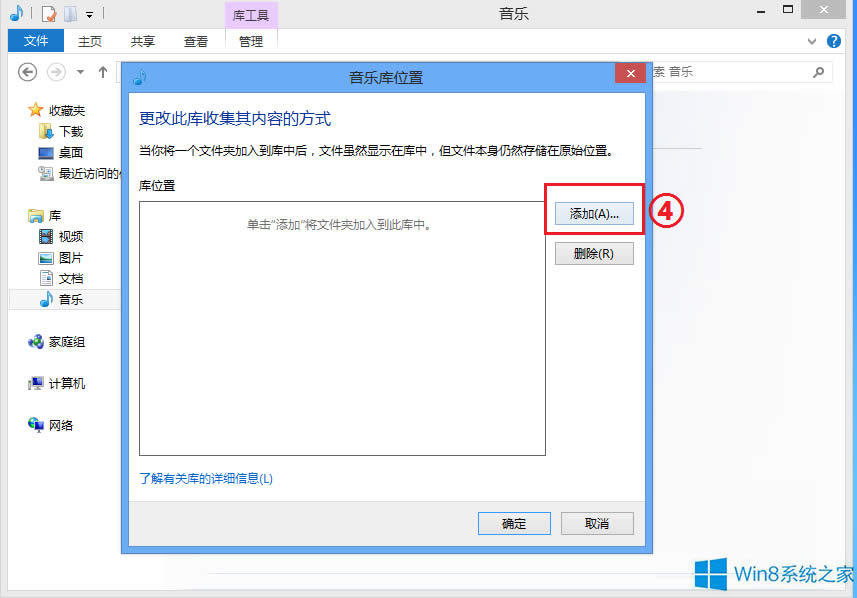This screenshot has width=857, height=598.
Task: Select the 管理 tab under 库工具
Action: pyautogui.click(x=250, y=41)
